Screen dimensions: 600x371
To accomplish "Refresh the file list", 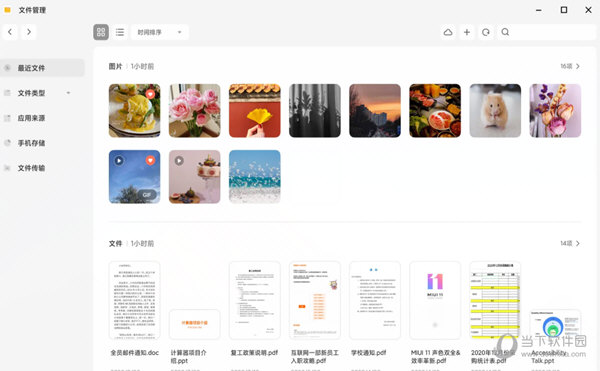I will coord(486,33).
